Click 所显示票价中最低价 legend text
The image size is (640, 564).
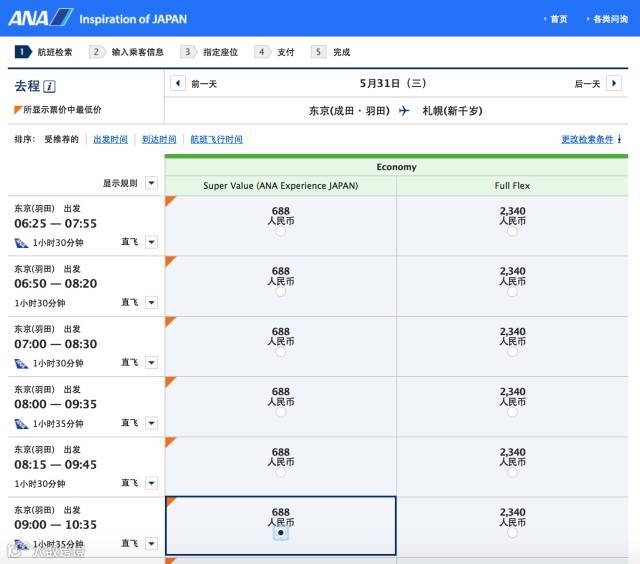coord(62,109)
